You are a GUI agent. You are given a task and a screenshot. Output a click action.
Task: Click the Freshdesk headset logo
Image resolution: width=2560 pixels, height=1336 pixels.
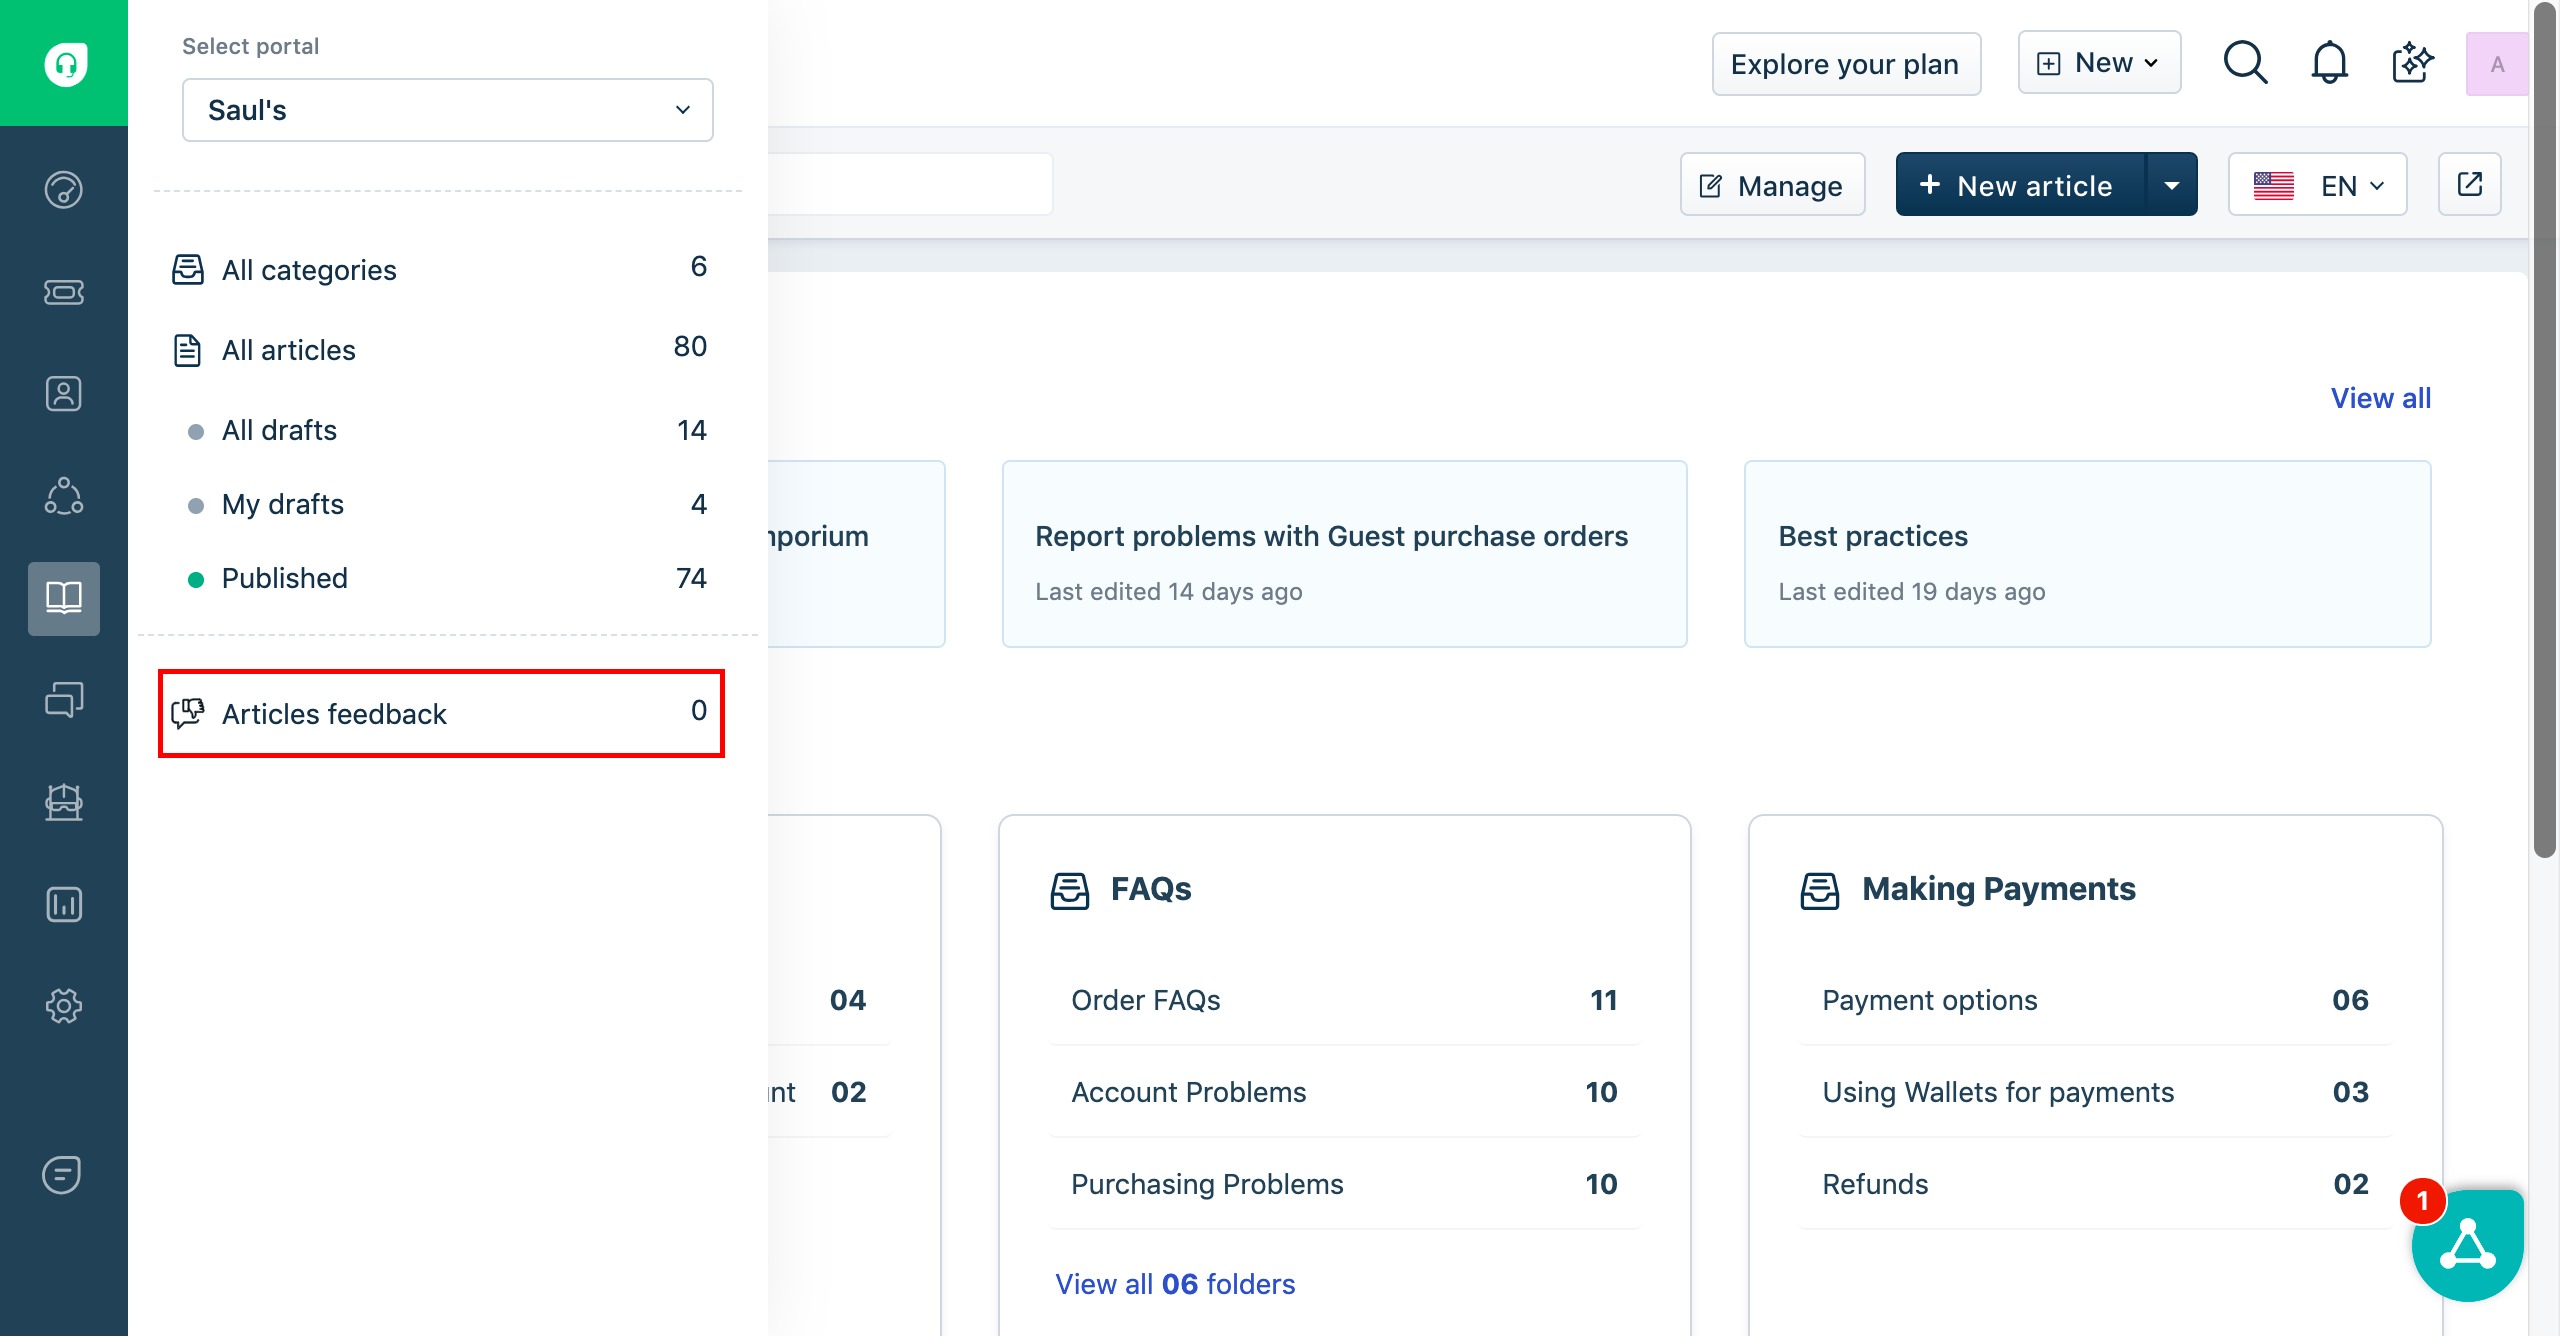click(65, 64)
